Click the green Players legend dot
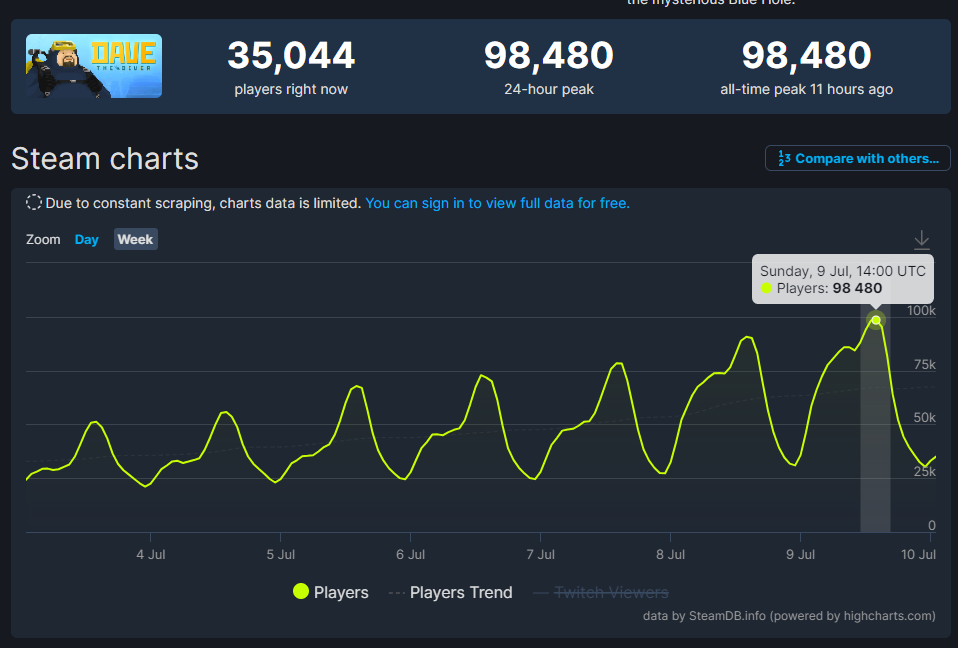This screenshot has height=648, width=958. (x=301, y=591)
